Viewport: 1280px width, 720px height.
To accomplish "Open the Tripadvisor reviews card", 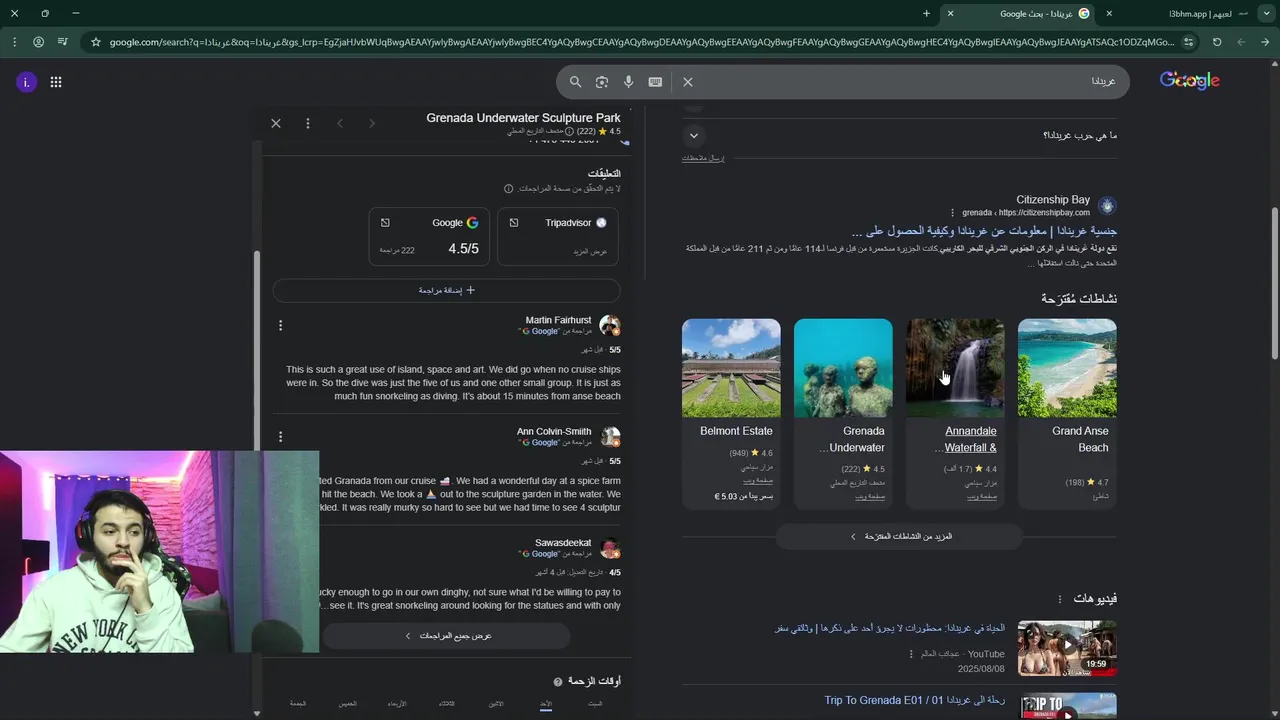I will click(x=558, y=236).
